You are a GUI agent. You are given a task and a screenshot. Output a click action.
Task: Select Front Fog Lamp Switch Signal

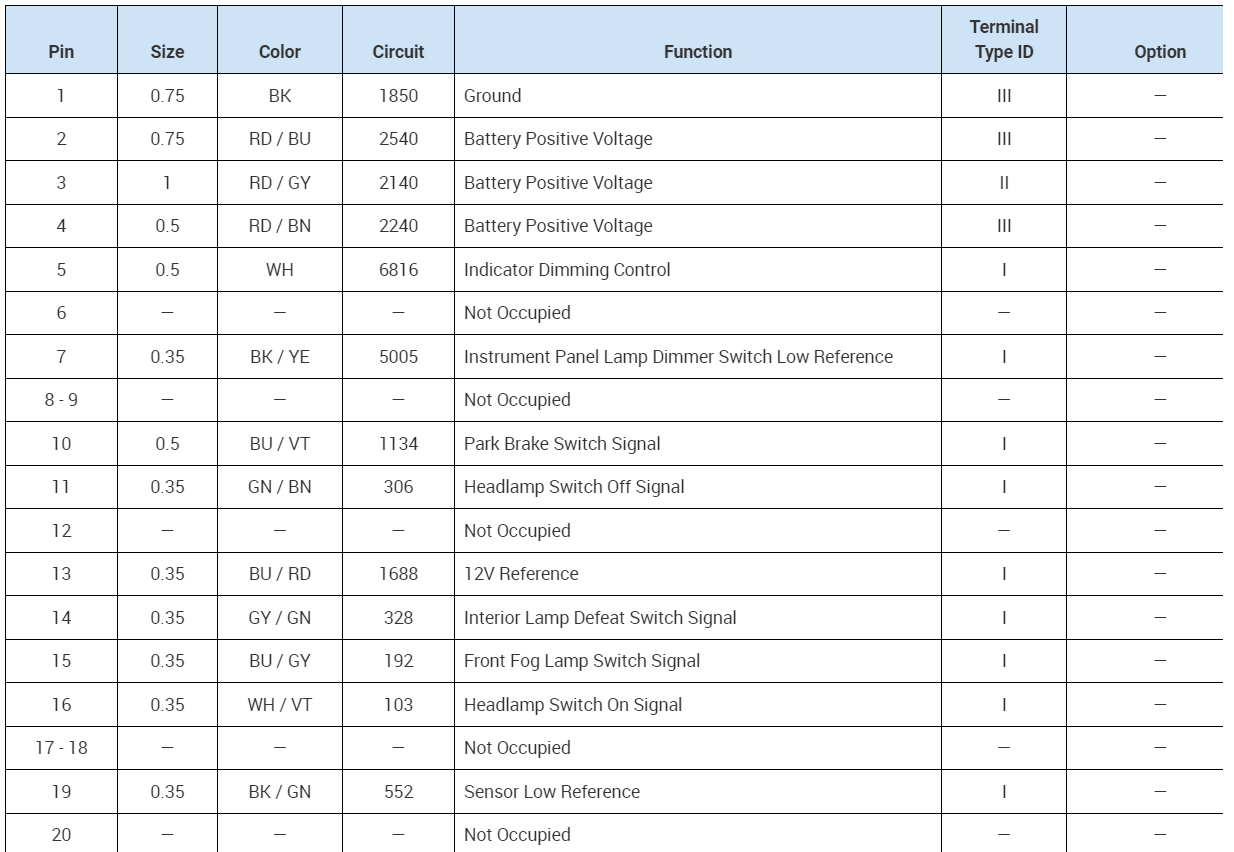tap(582, 661)
